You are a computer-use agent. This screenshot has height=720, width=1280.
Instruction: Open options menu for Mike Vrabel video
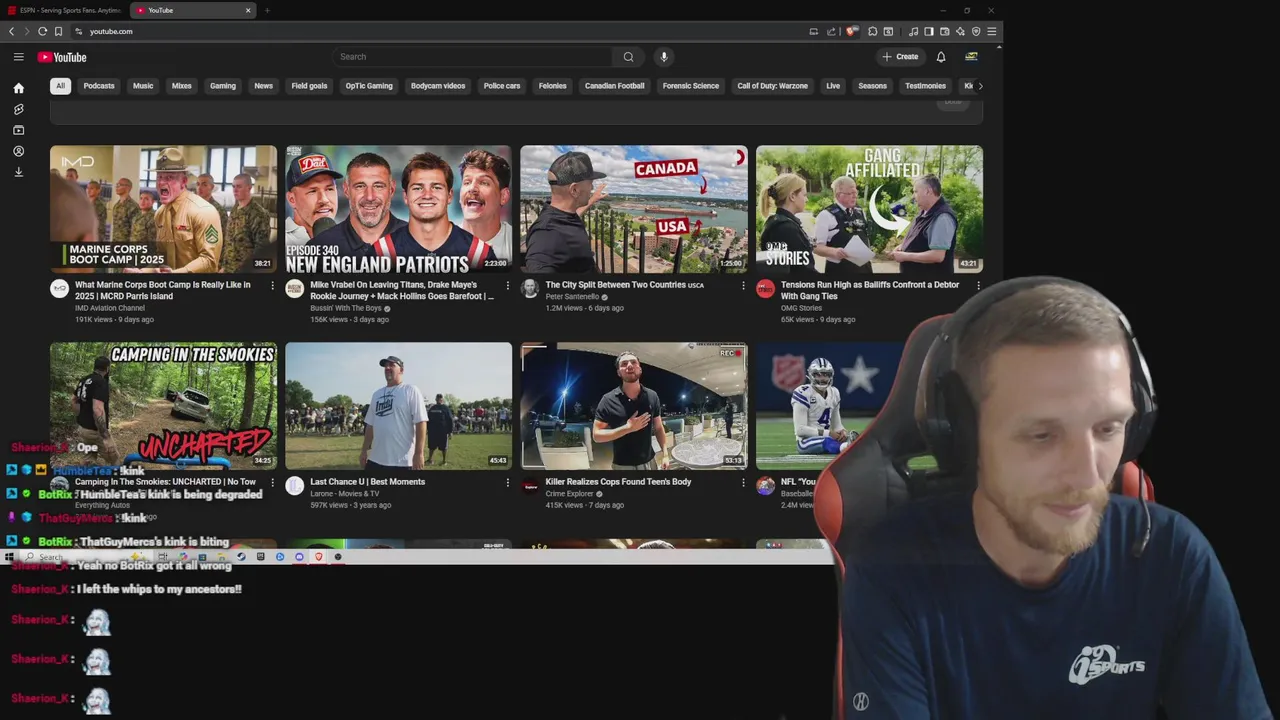pyautogui.click(x=507, y=286)
